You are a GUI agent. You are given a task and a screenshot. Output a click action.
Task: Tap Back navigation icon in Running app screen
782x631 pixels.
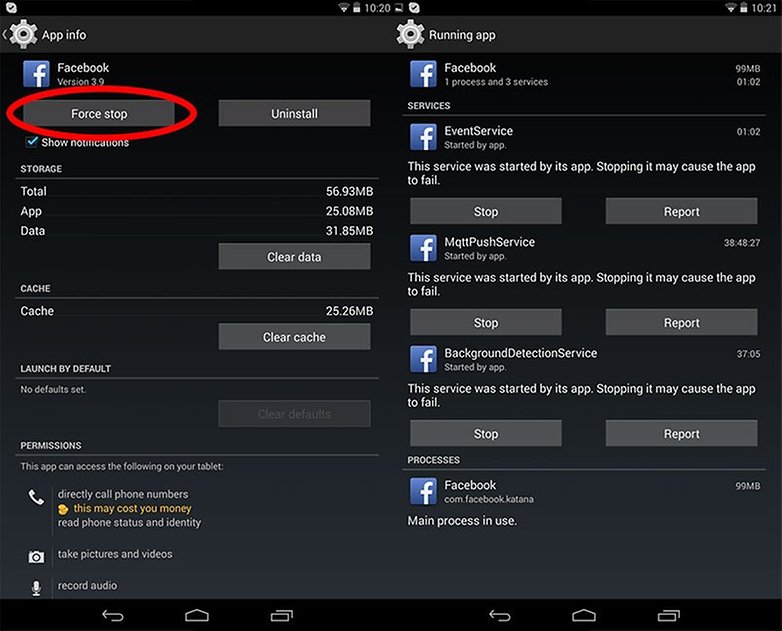coord(500,616)
